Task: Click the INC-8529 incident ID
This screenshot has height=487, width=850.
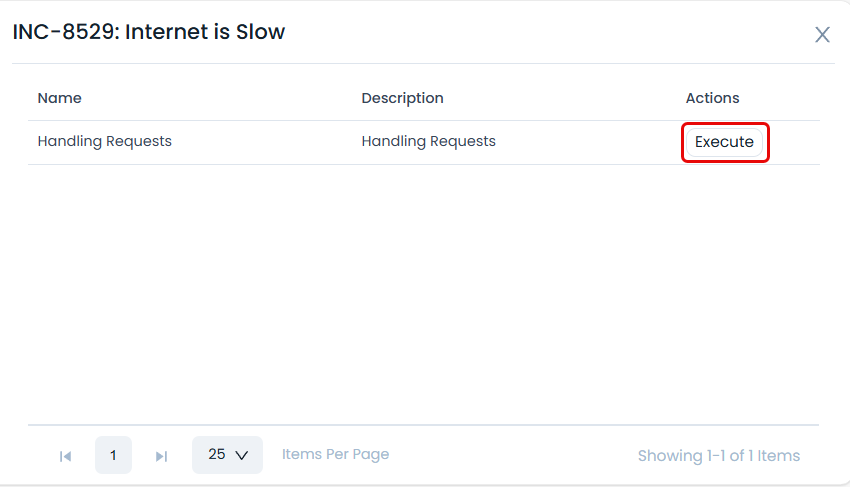Action: tap(62, 32)
